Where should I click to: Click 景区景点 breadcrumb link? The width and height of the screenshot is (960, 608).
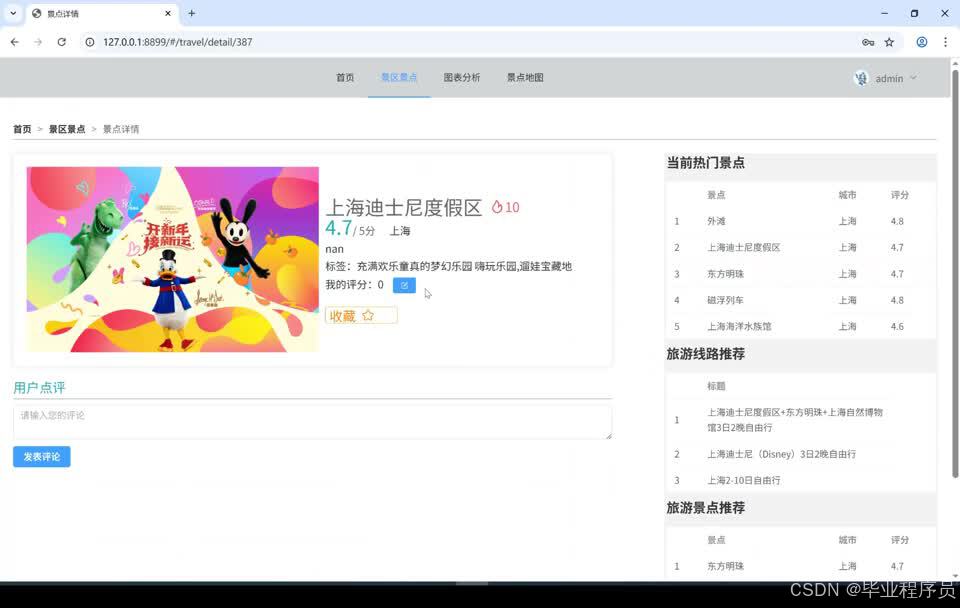tap(67, 129)
